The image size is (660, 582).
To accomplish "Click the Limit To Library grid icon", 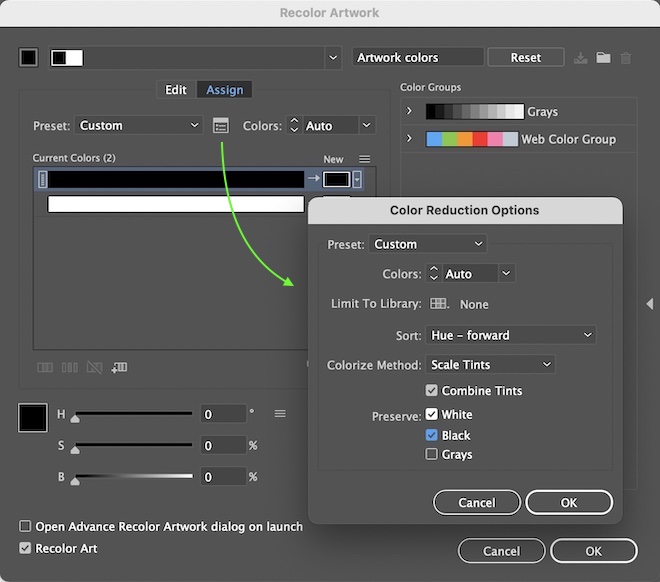I will click(438, 304).
